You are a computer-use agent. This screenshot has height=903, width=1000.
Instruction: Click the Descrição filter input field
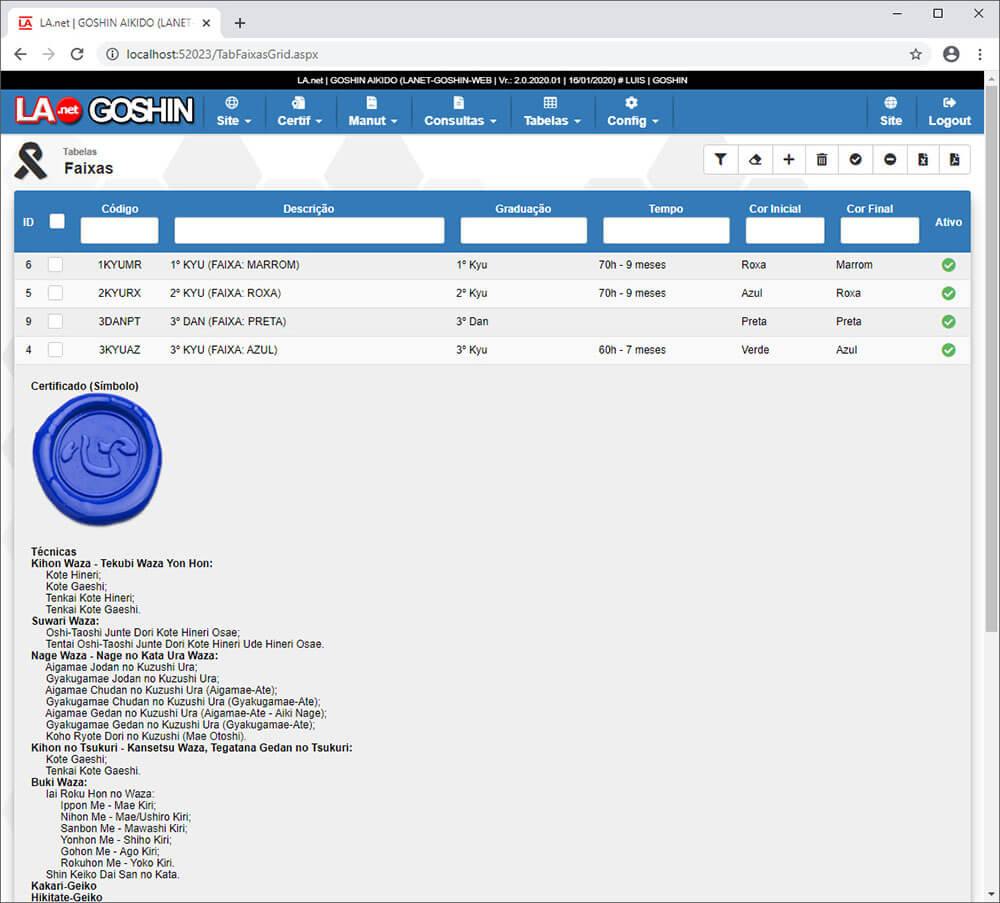(309, 231)
